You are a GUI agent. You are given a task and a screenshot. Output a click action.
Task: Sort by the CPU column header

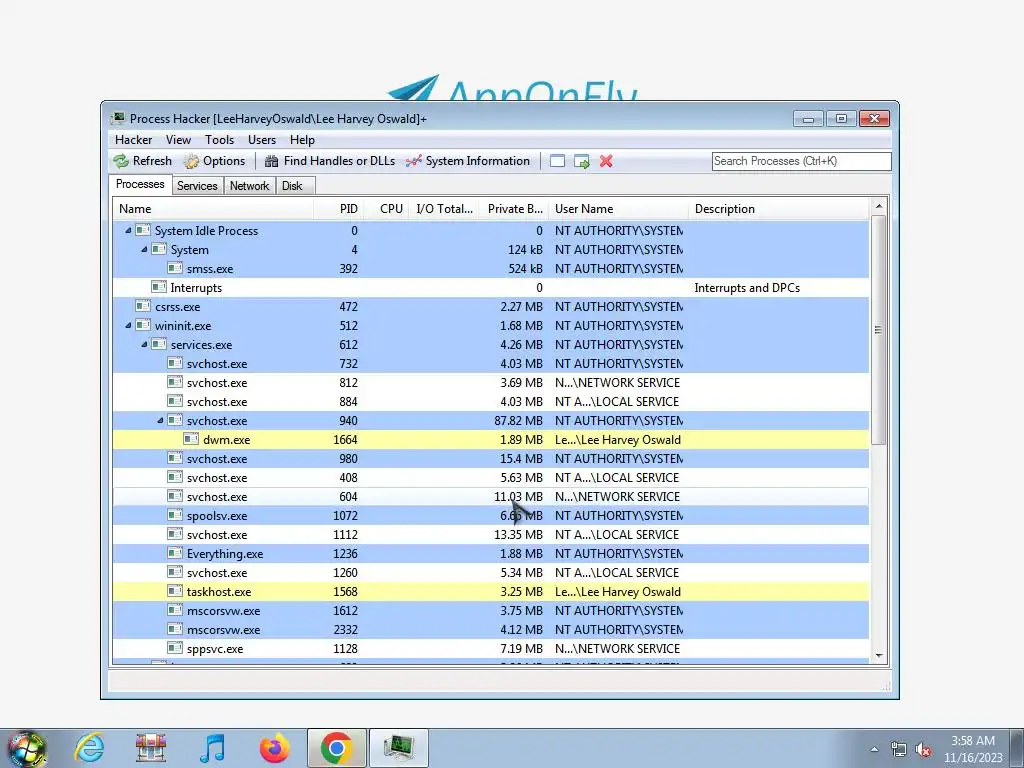[386, 209]
